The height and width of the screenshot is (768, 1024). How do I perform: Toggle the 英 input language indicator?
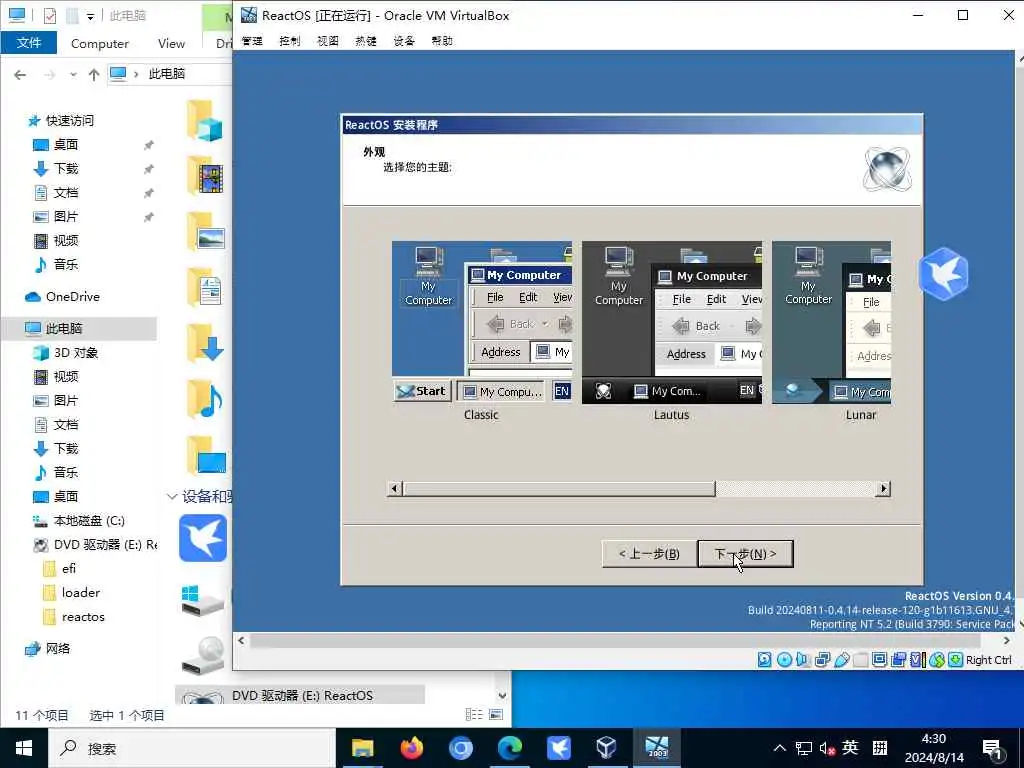coord(850,747)
